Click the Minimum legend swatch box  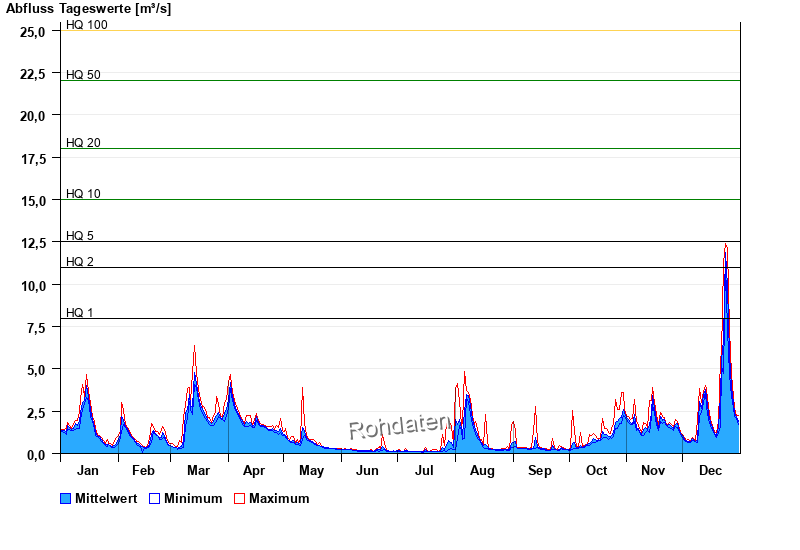pyautogui.click(x=155, y=498)
